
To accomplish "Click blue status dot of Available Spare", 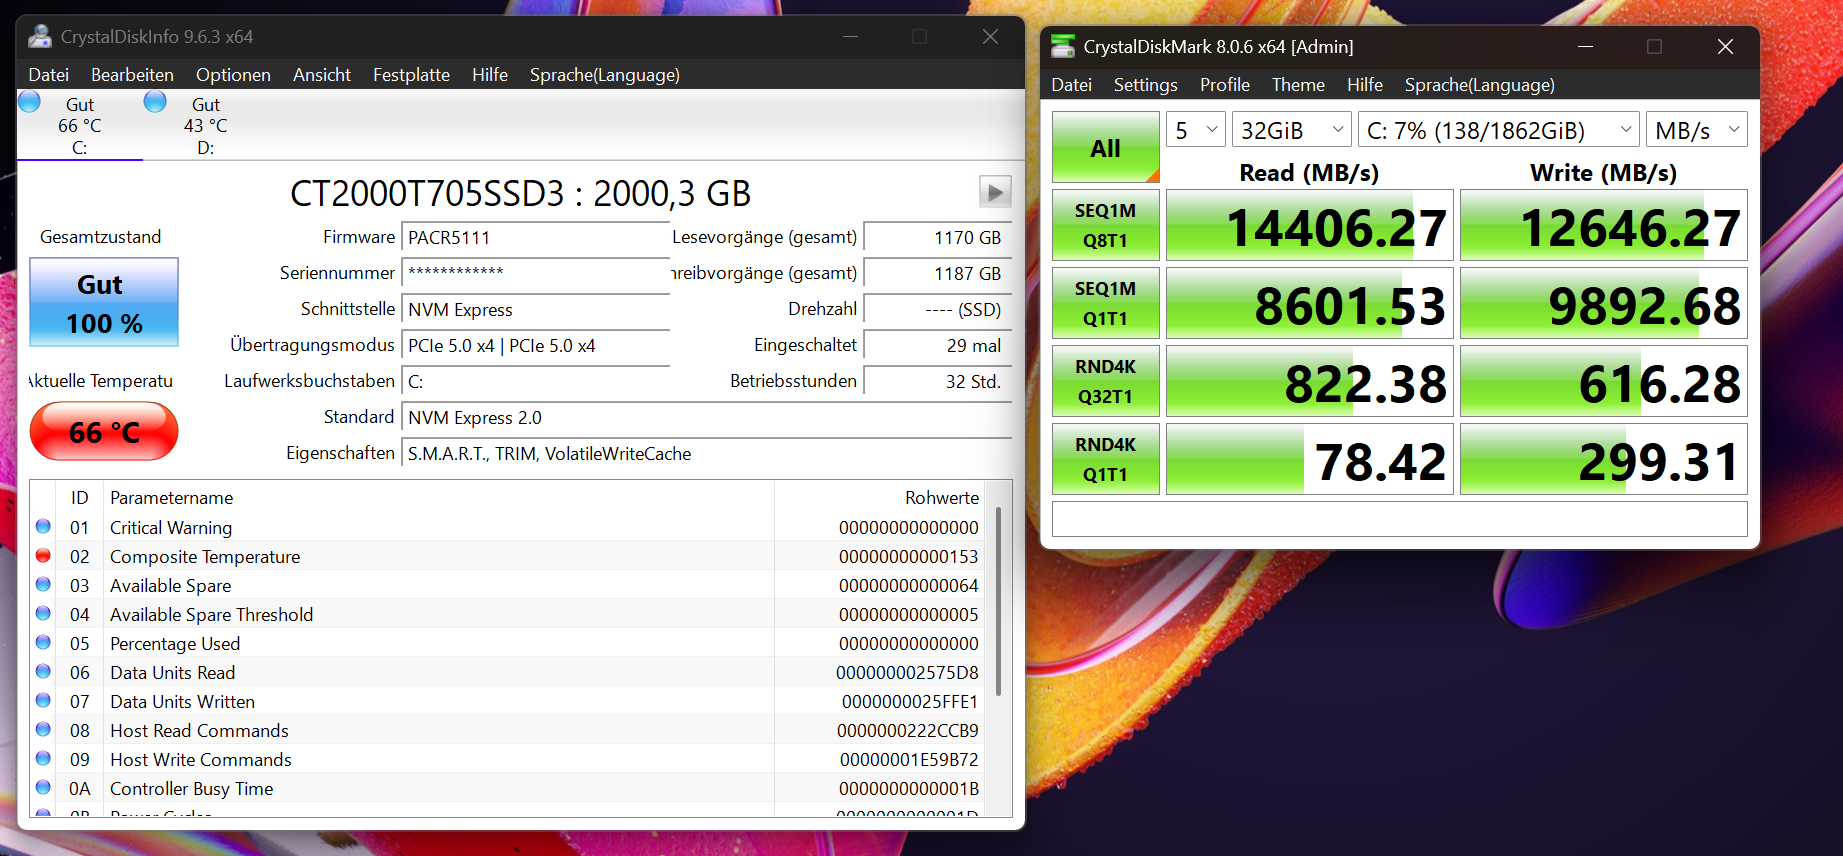I will (x=43, y=584).
